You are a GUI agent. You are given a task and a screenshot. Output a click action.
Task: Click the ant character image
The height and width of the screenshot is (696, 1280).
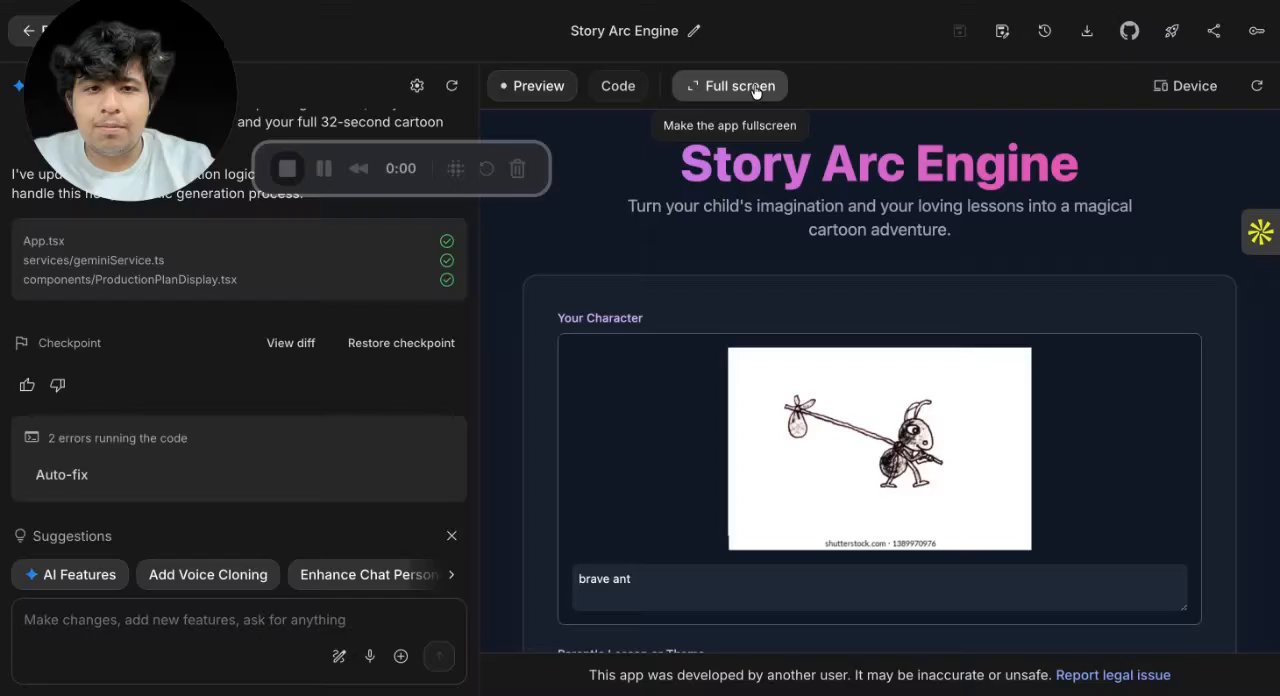click(880, 449)
